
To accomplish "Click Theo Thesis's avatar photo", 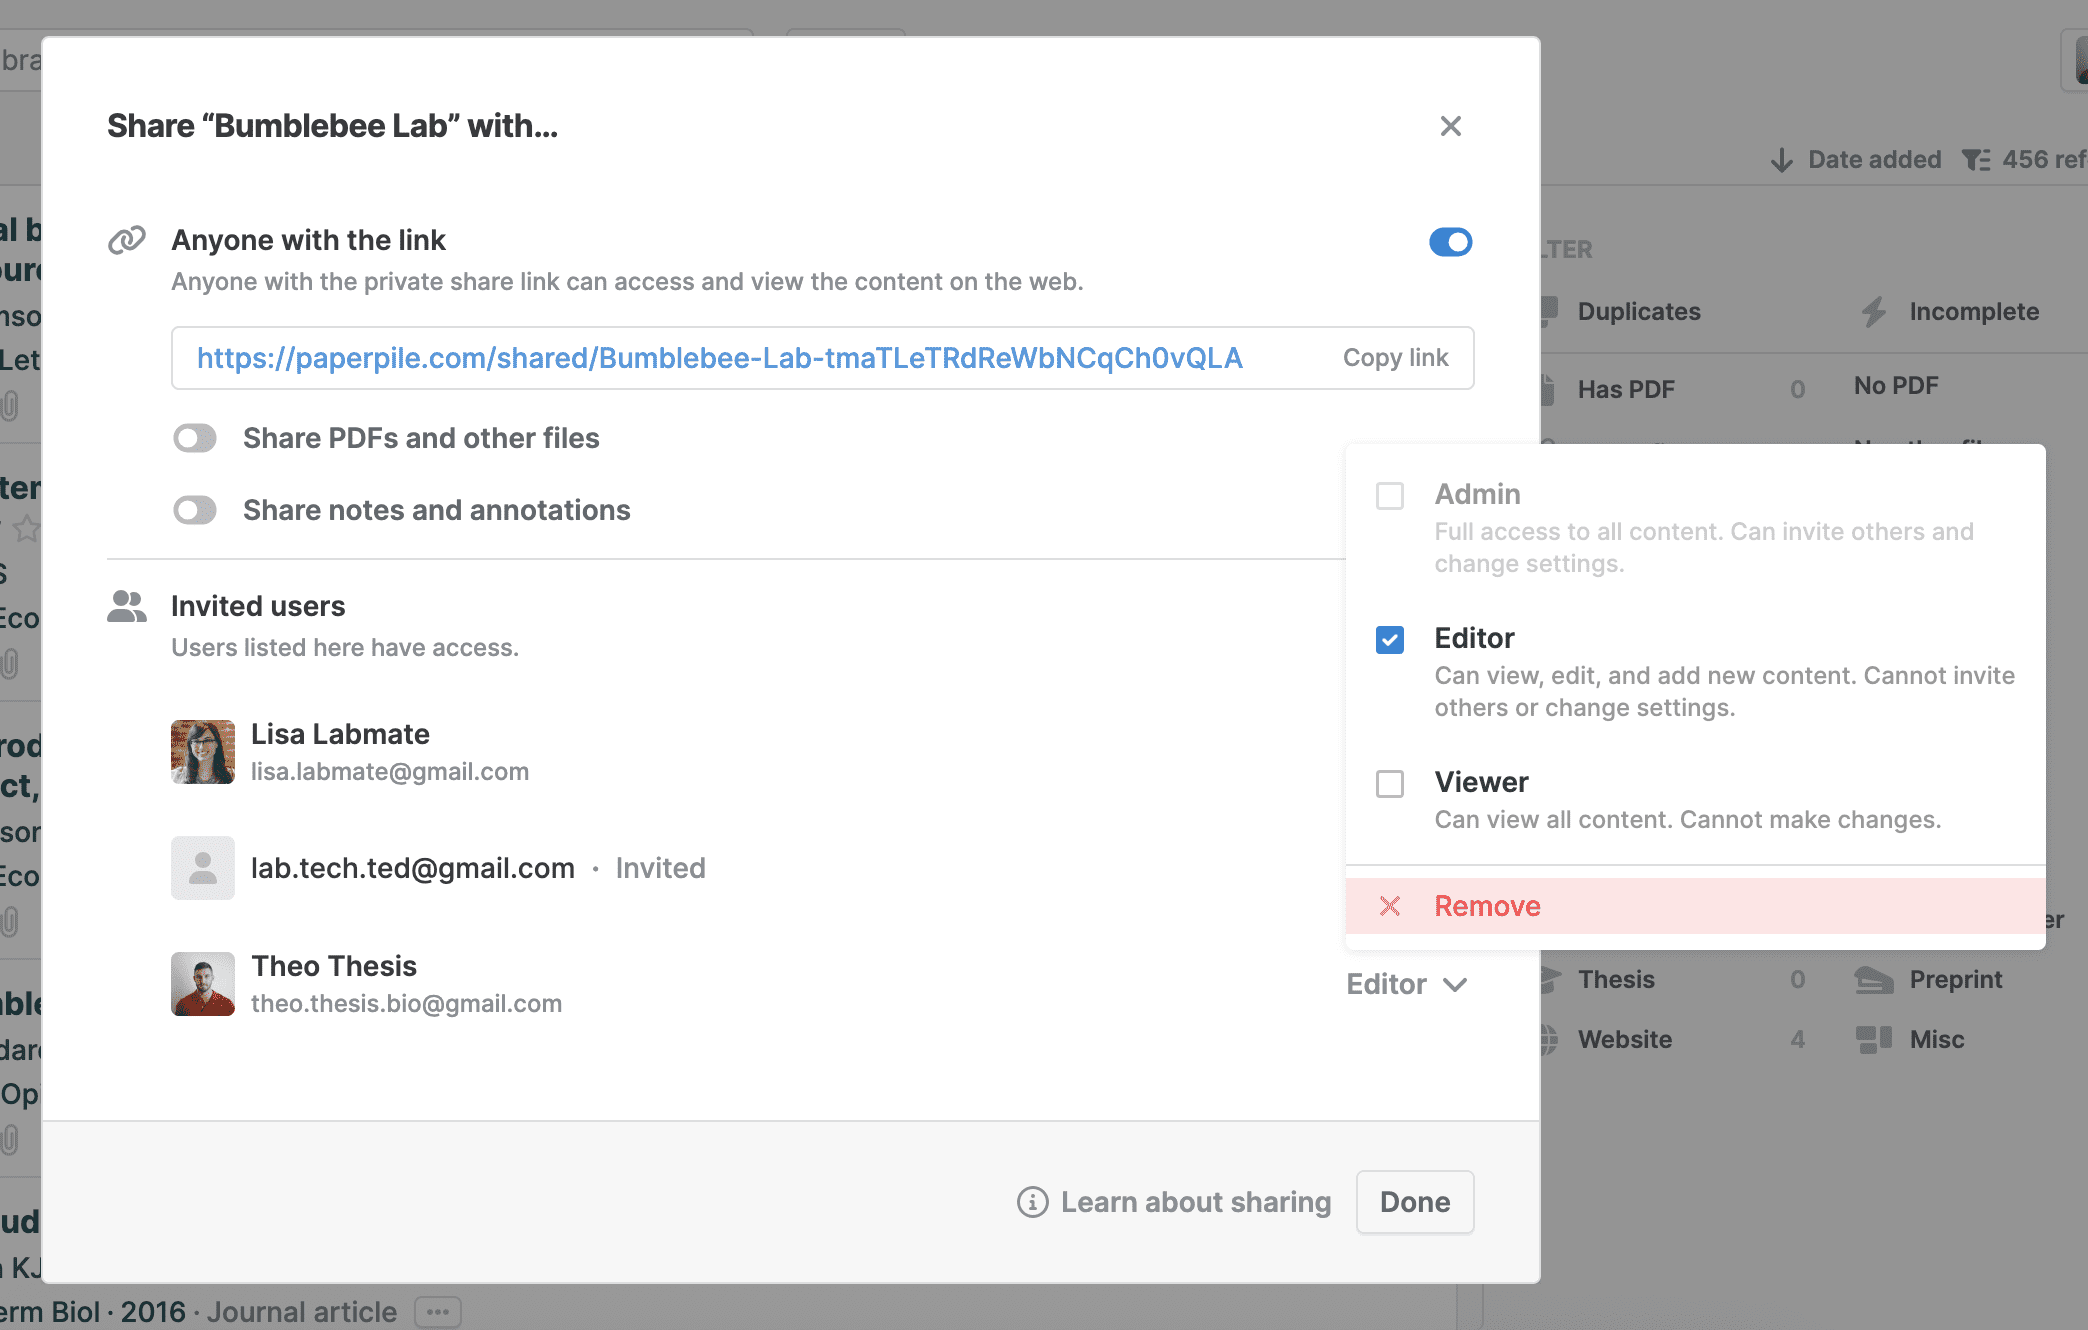I will tap(203, 984).
